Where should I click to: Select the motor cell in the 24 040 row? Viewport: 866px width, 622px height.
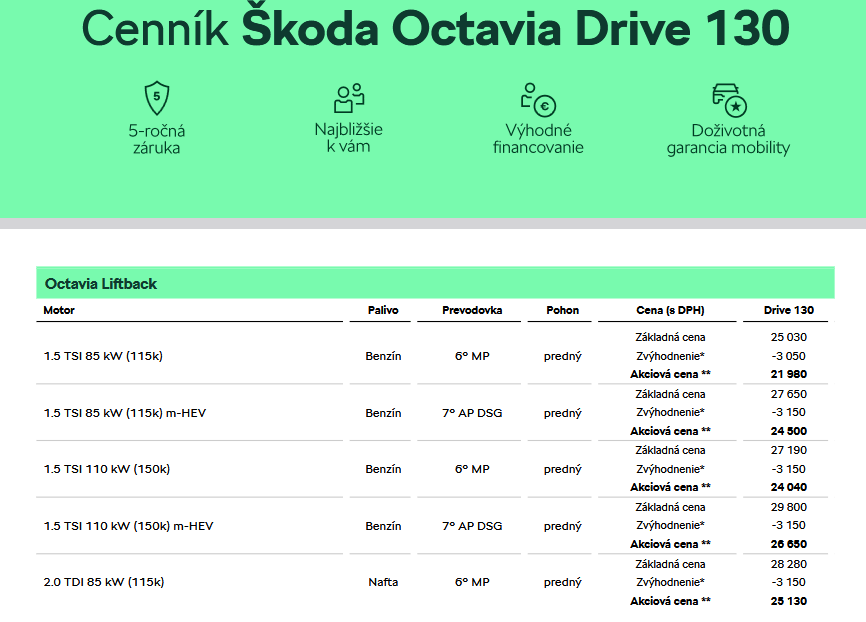107,469
